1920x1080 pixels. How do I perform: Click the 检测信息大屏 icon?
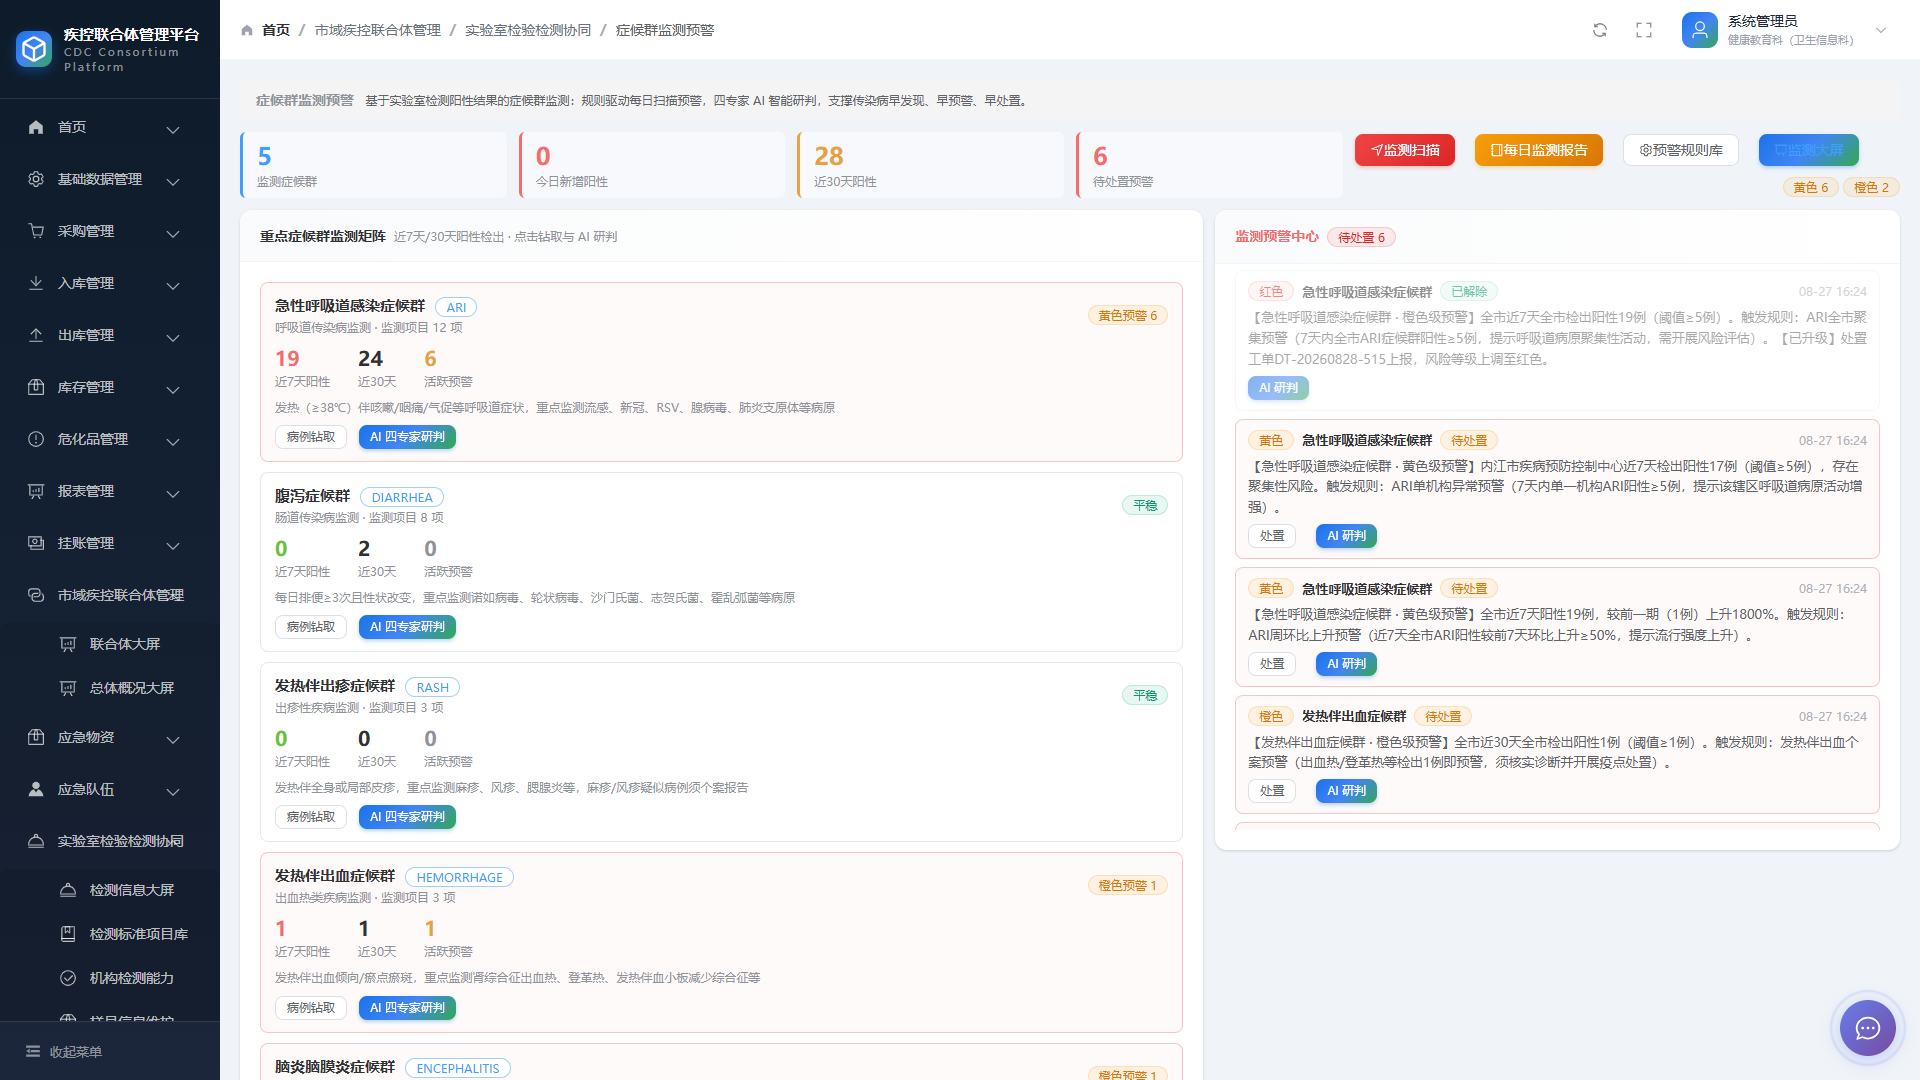click(68, 890)
